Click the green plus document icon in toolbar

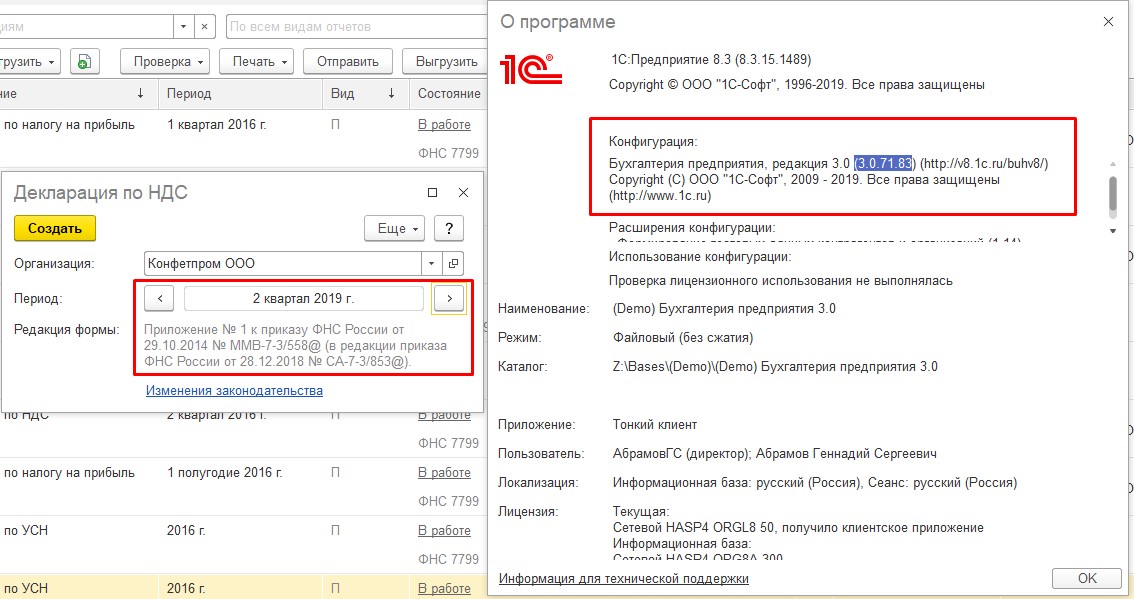point(85,61)
